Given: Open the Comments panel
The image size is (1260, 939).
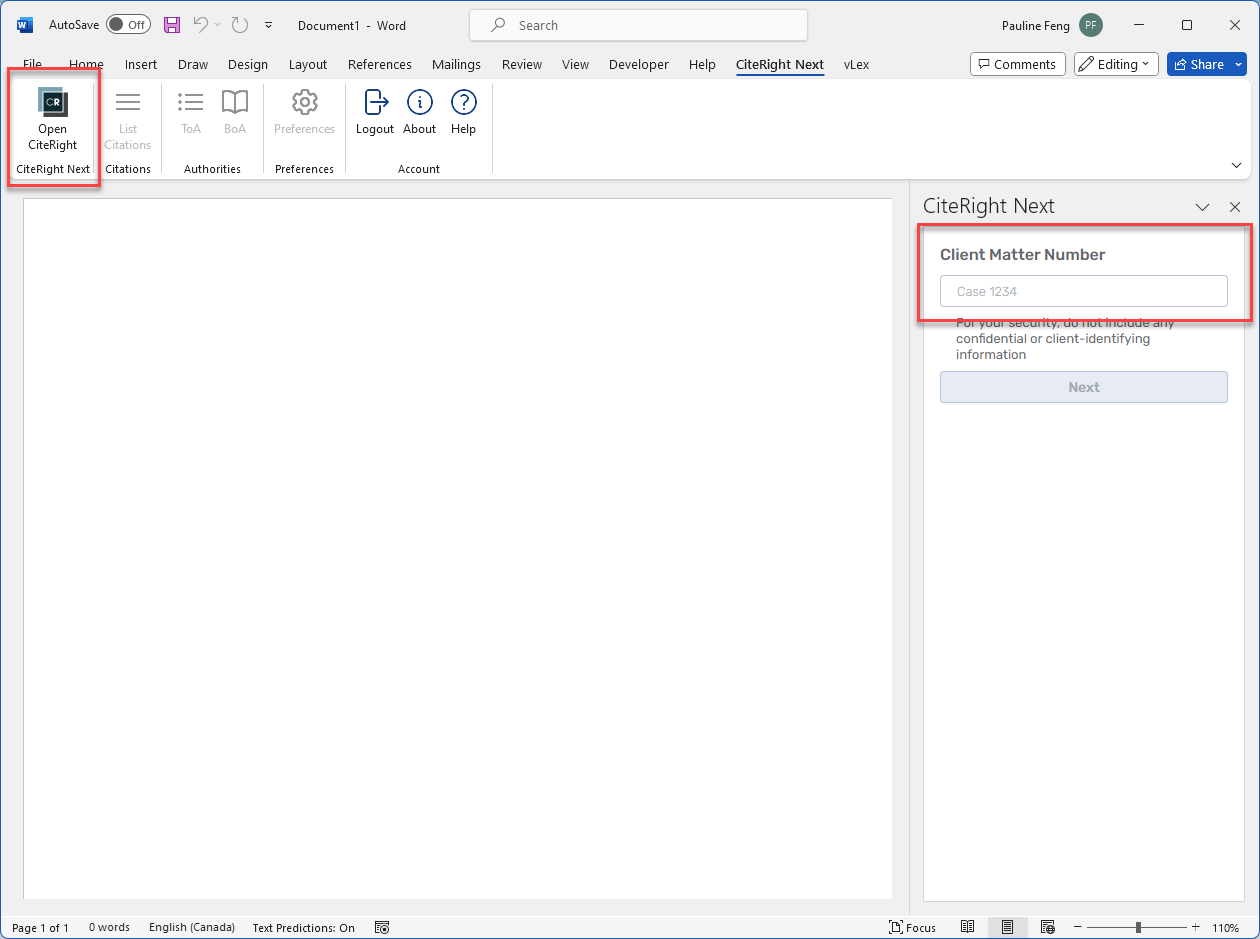Looking at the screenshot, I should pyautogui.click(x=1017, y=63).
